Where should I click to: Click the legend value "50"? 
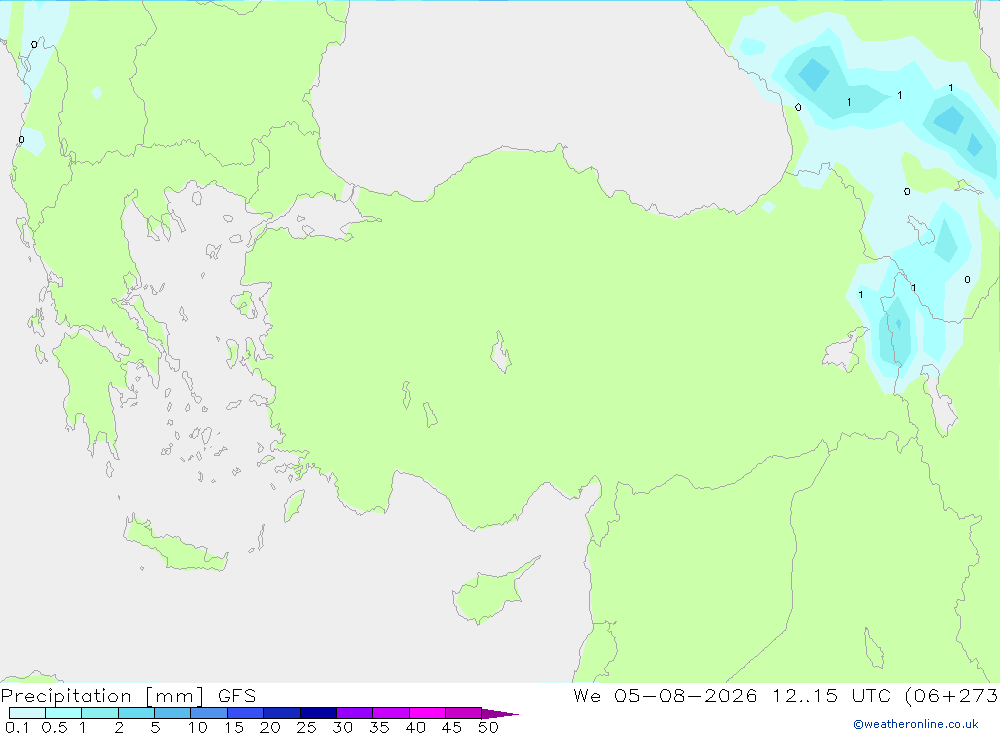coord(488,727)
